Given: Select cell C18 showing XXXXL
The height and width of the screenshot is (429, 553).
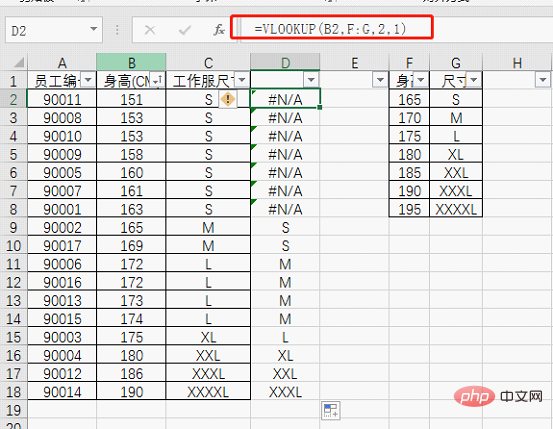Looking at the screenshot, I should pos(208,392).
